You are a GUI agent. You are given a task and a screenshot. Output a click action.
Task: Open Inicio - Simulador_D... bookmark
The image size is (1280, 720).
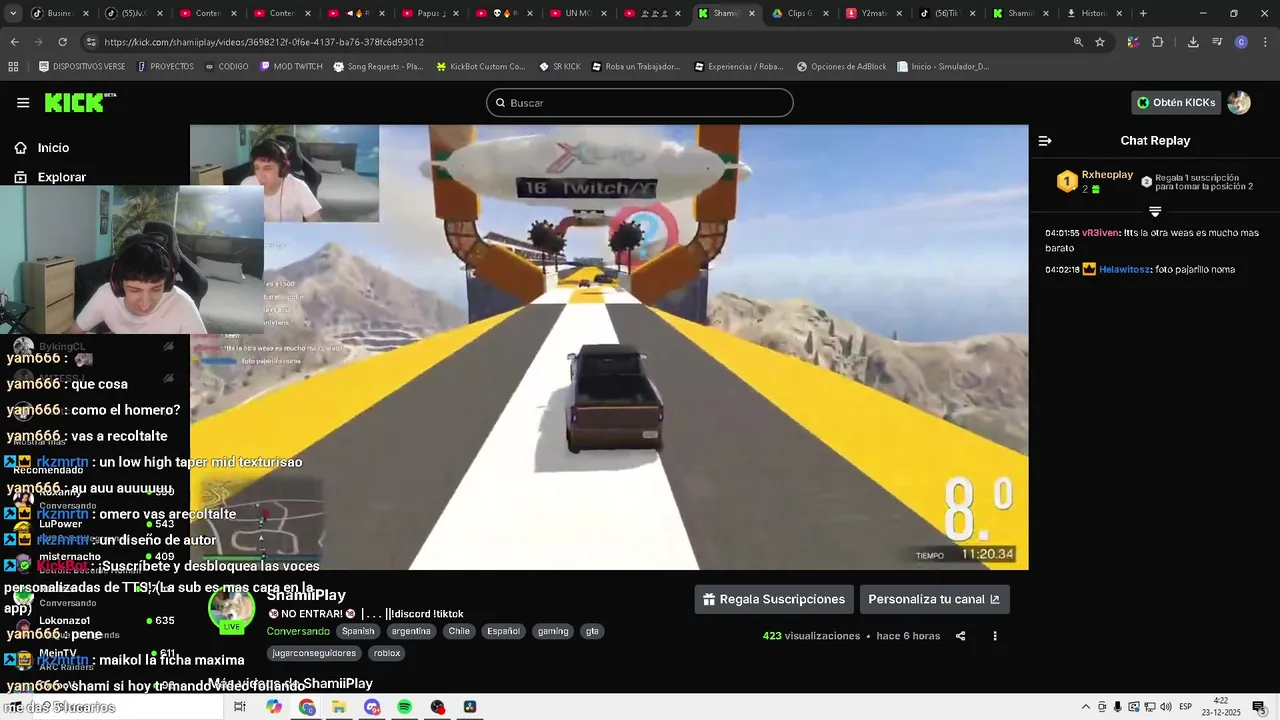[x=943, y=67]
